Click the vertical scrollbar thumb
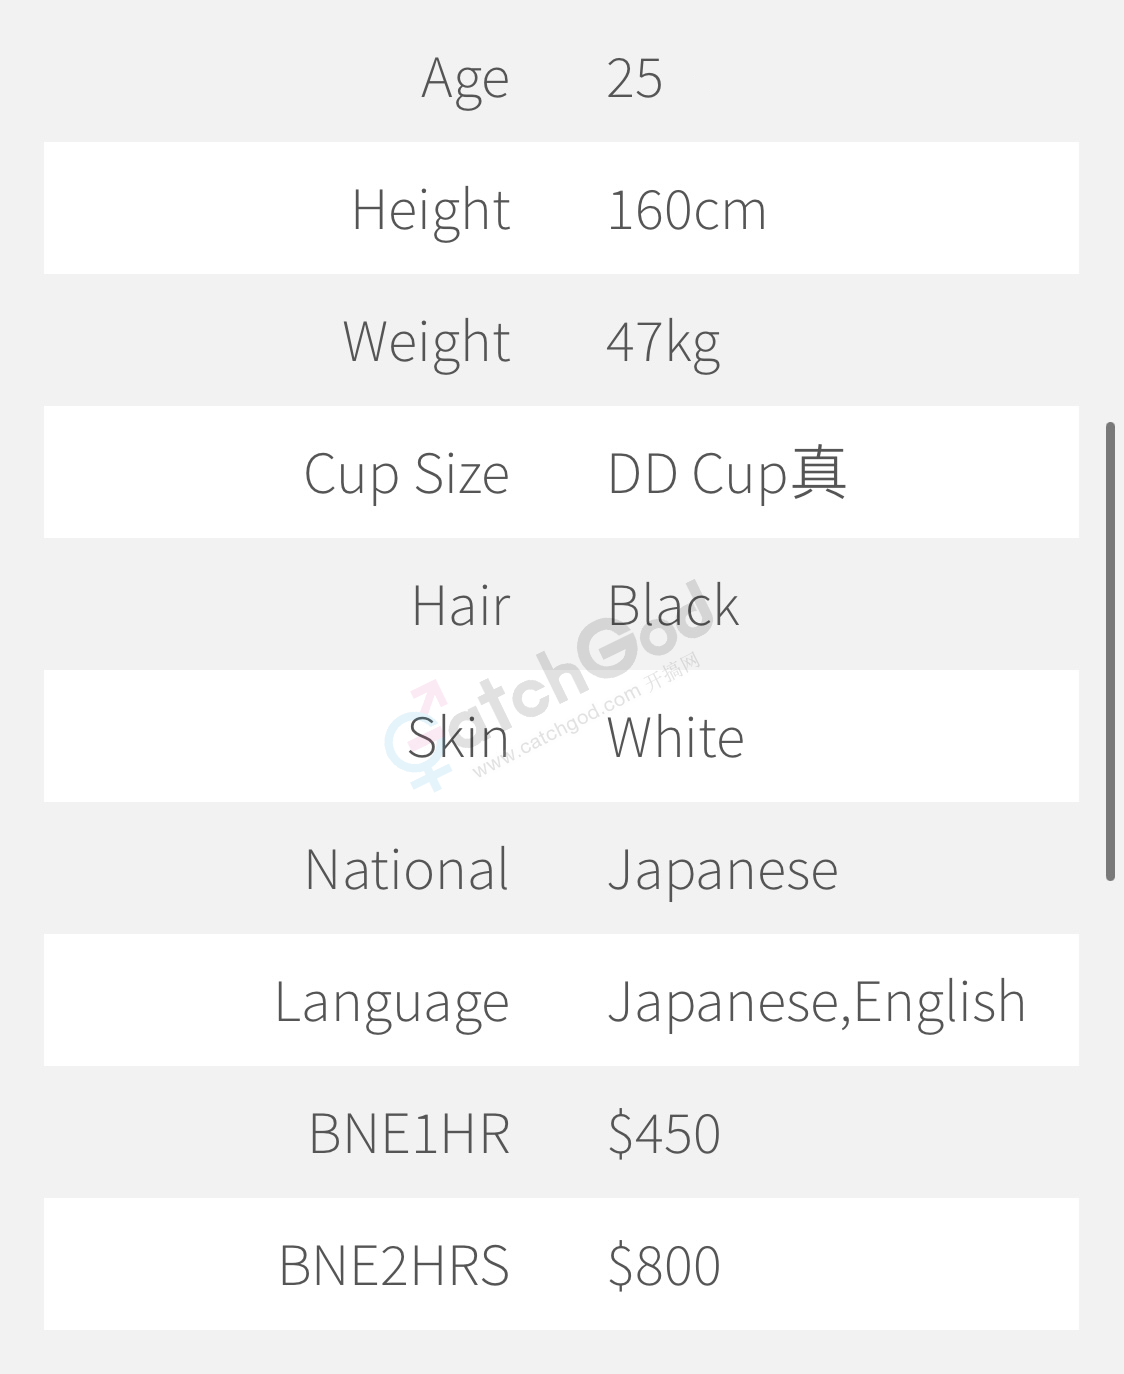 1110,651
